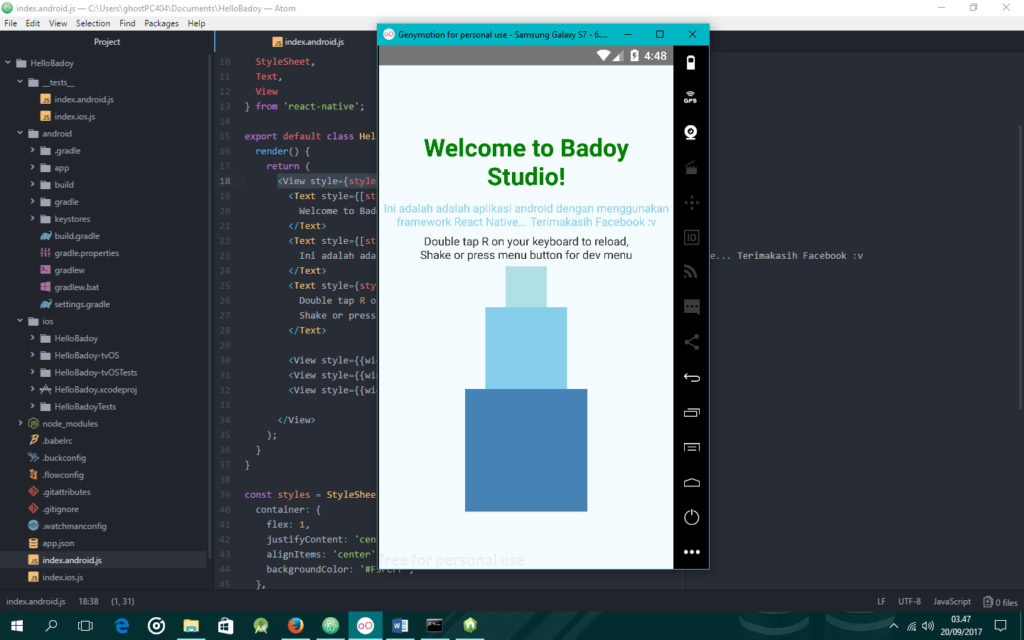Click the Genymotion power button icon
Viewport: 1024px width, 640px height.
pos(691,517)
